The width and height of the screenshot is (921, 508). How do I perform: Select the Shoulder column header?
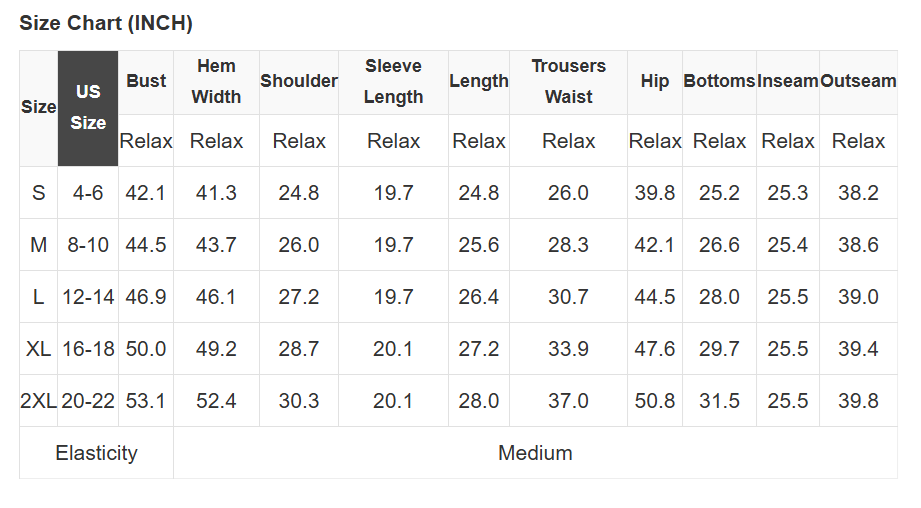click(299, 81)
